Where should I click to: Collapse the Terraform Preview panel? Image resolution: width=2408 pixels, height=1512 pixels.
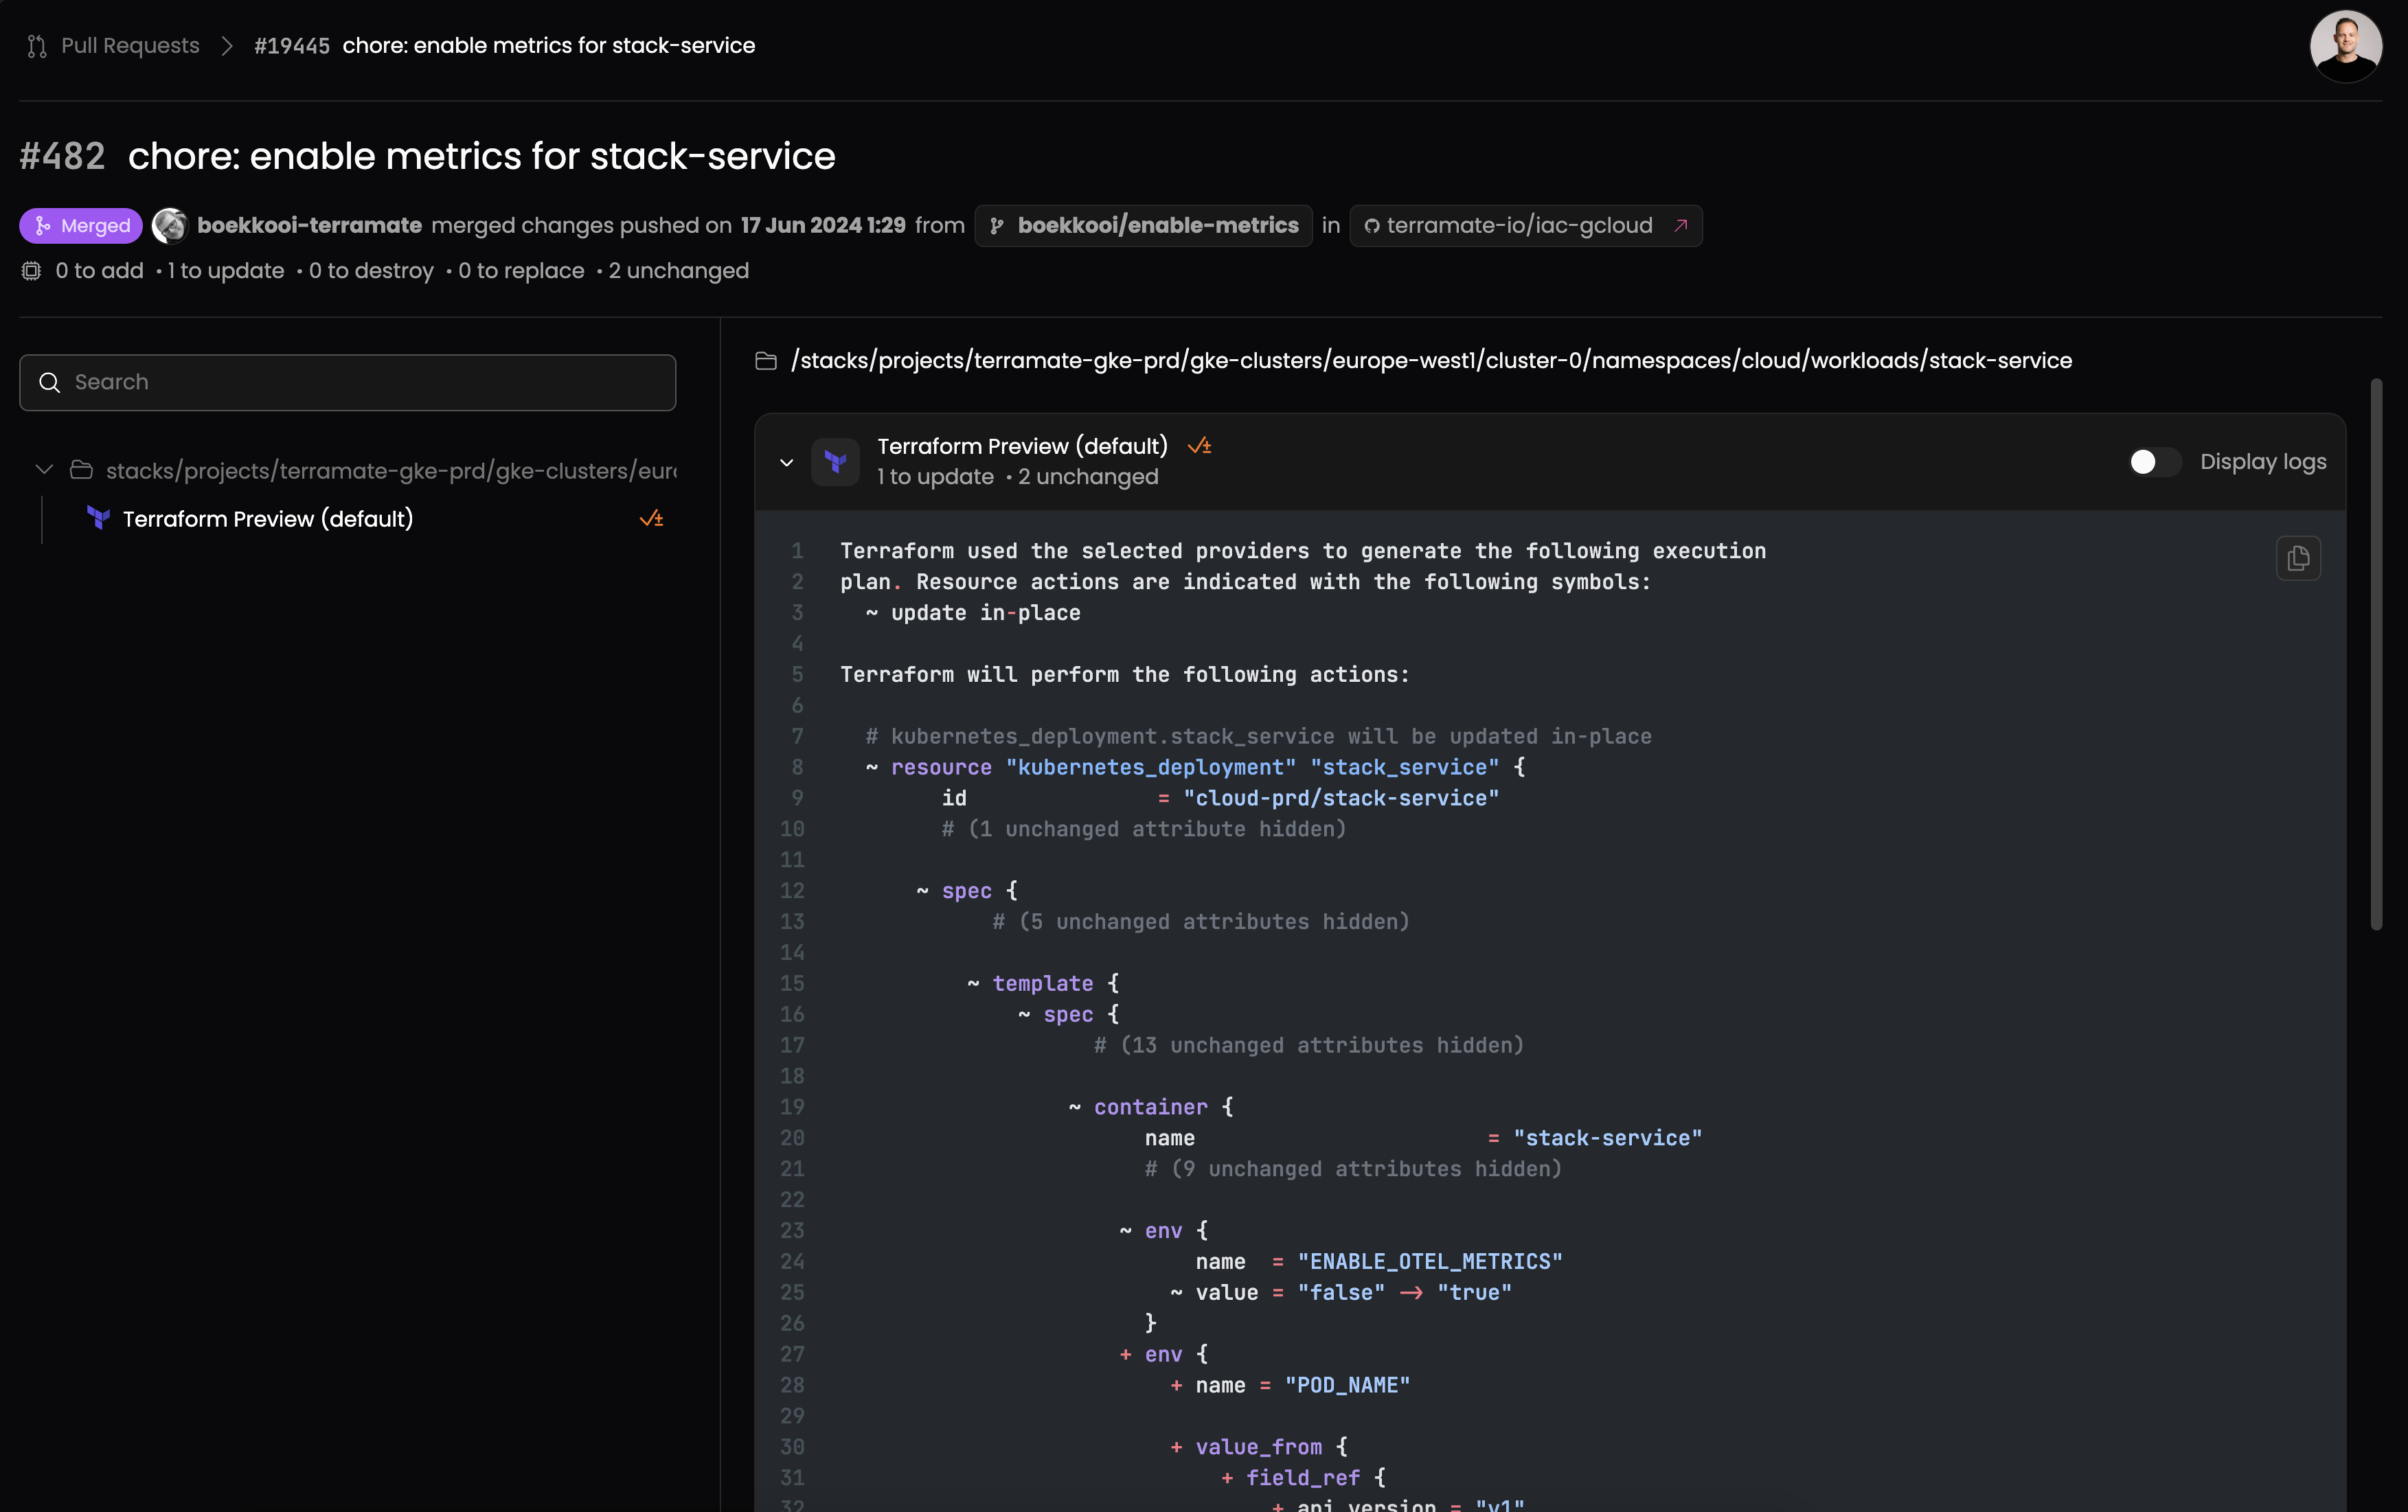tap(786, 462)
